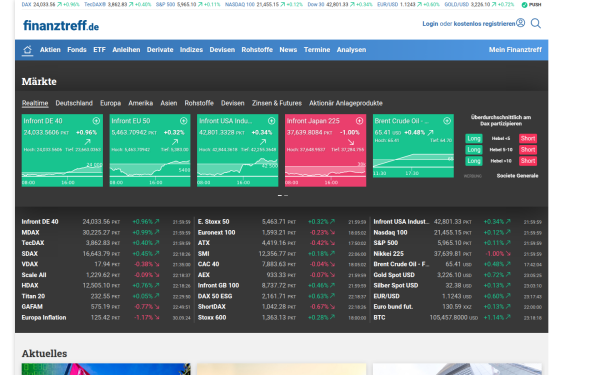
Task: Click Long button for Hebel >10
Action: (474, 161)
